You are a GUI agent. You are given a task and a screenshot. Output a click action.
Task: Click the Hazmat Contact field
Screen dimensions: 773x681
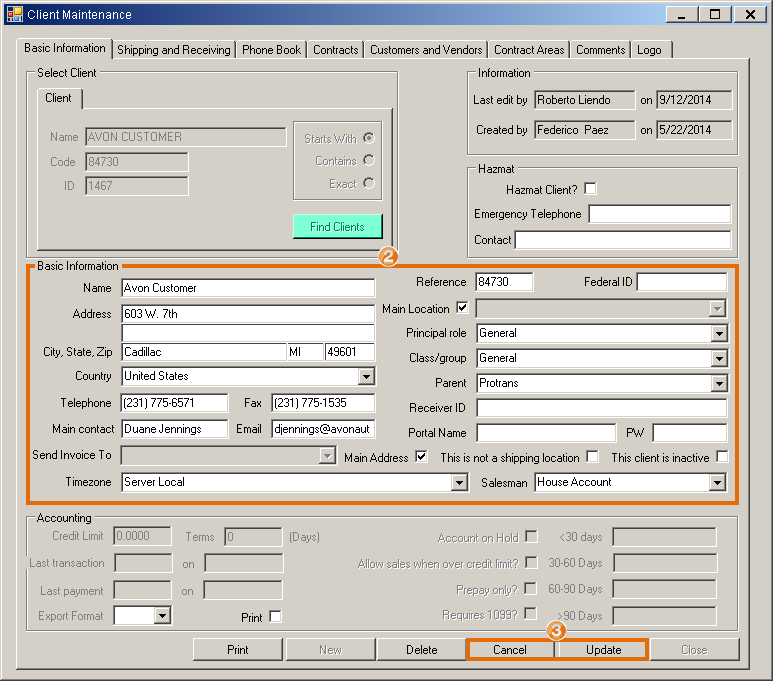coord(623,240)
